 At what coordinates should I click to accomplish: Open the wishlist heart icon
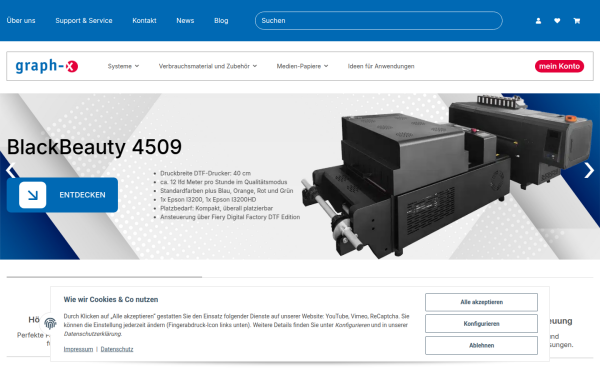(x=557, y=21)
